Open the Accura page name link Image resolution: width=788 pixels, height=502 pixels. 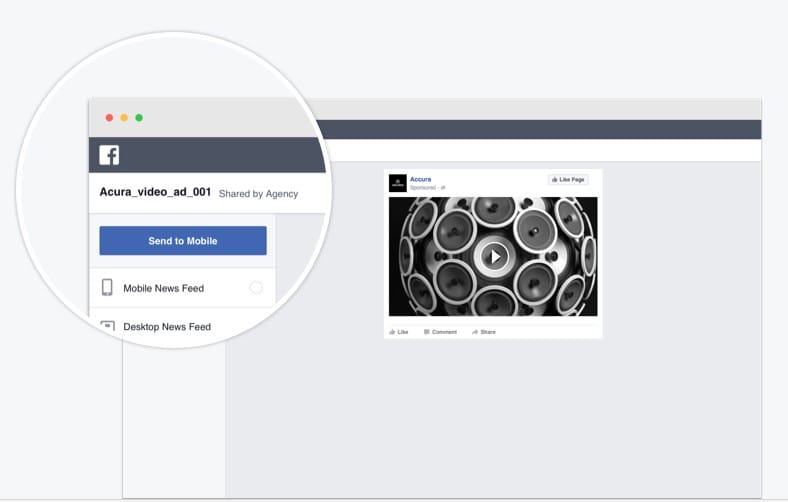[x=421, y=179]
